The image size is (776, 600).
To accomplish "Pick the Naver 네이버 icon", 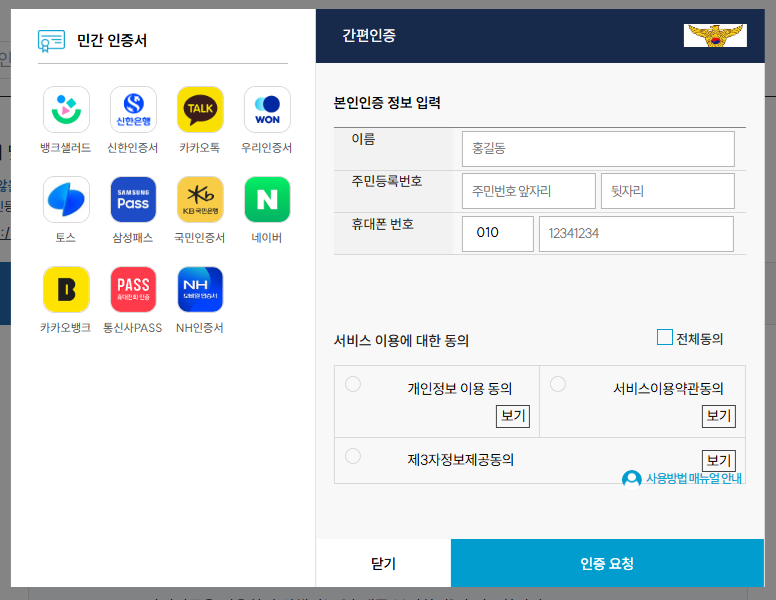I will (x=267, y=200).
